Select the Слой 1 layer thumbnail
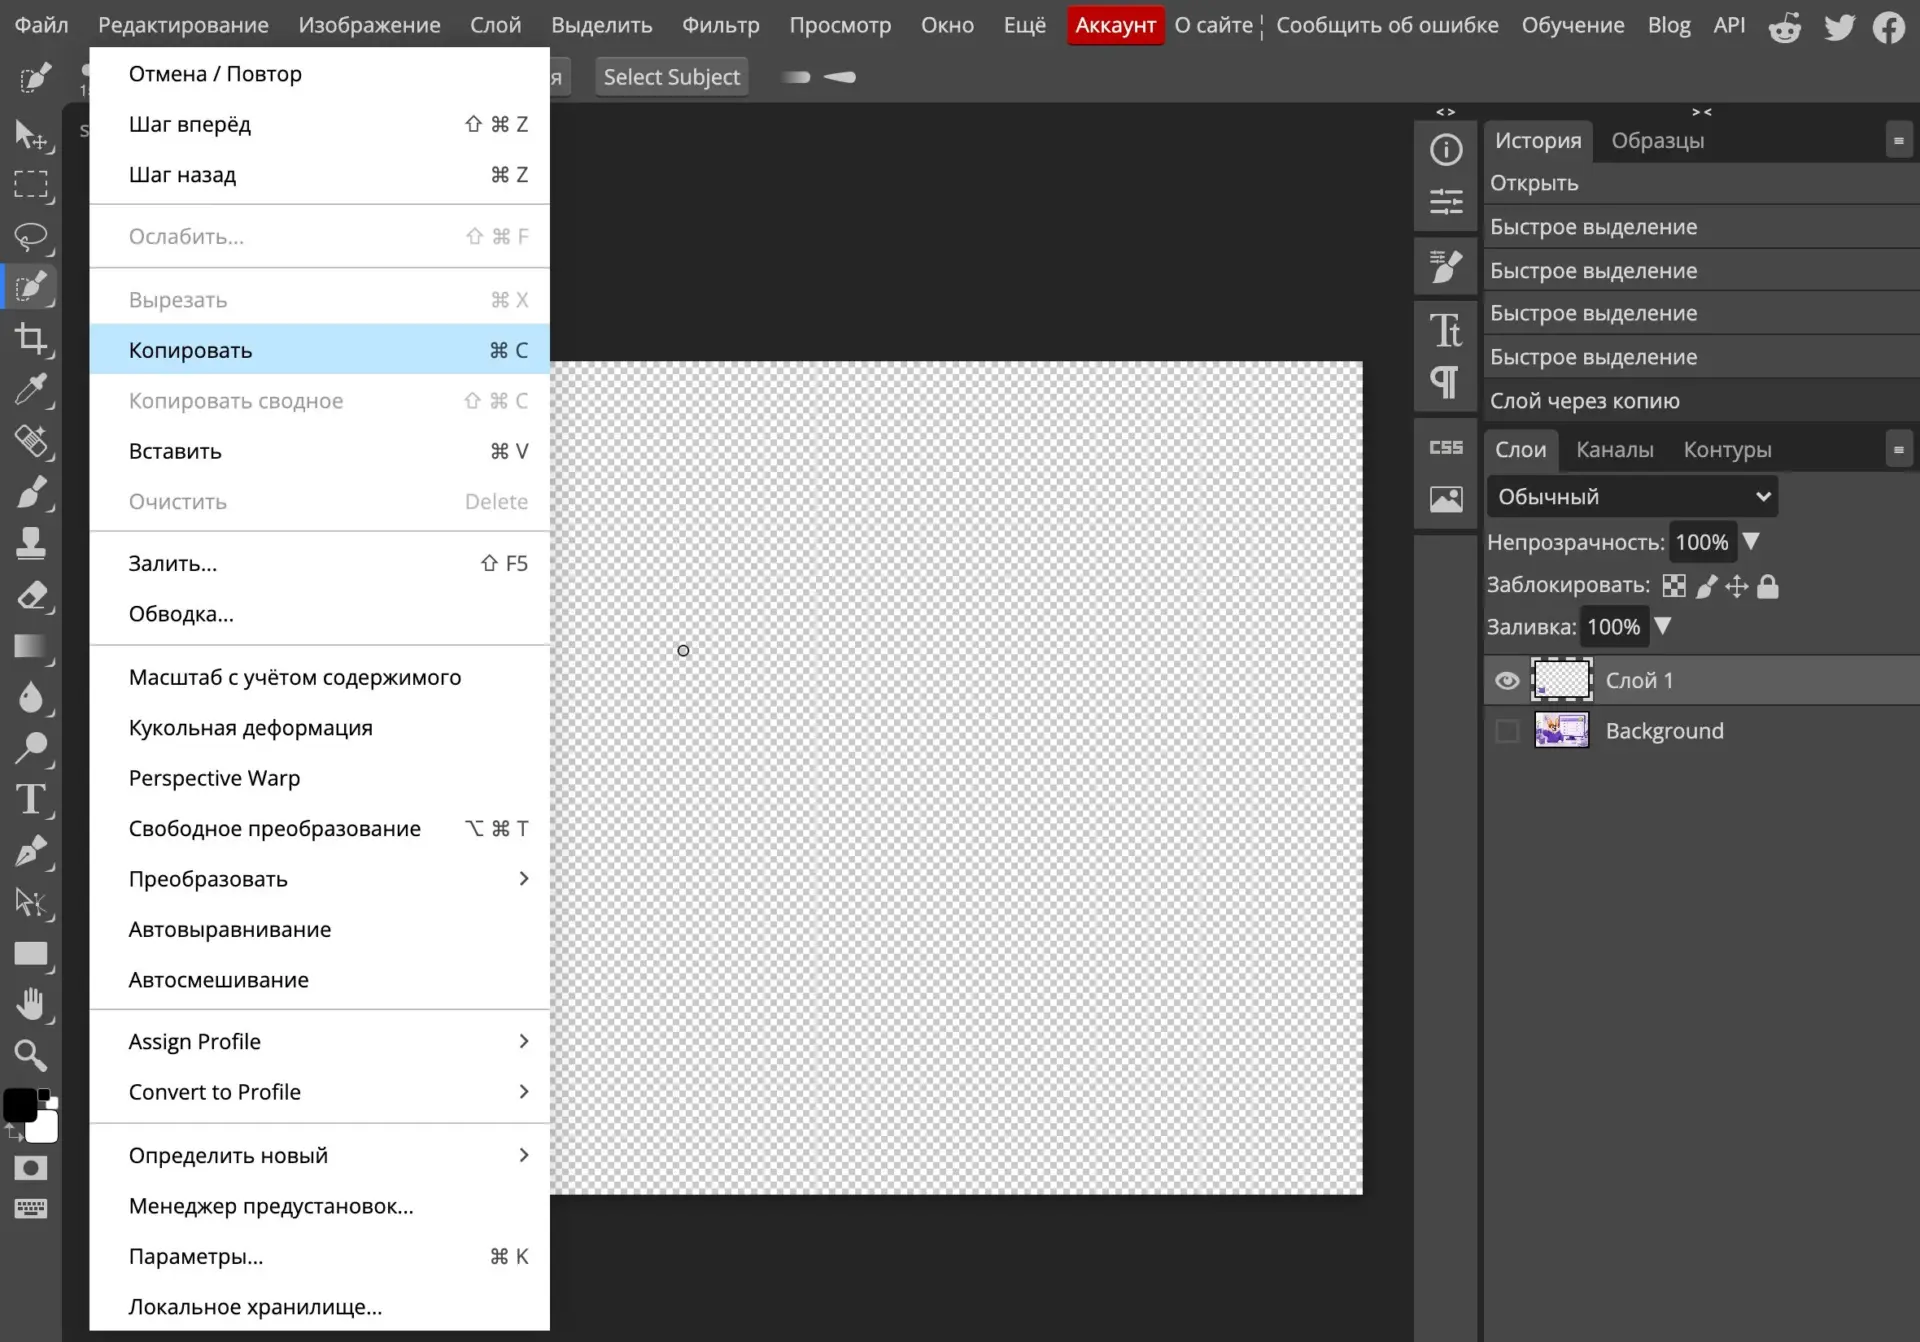Image resolution: width=1920 pixels, height=1342 pixels. [x=1561, y=680]
